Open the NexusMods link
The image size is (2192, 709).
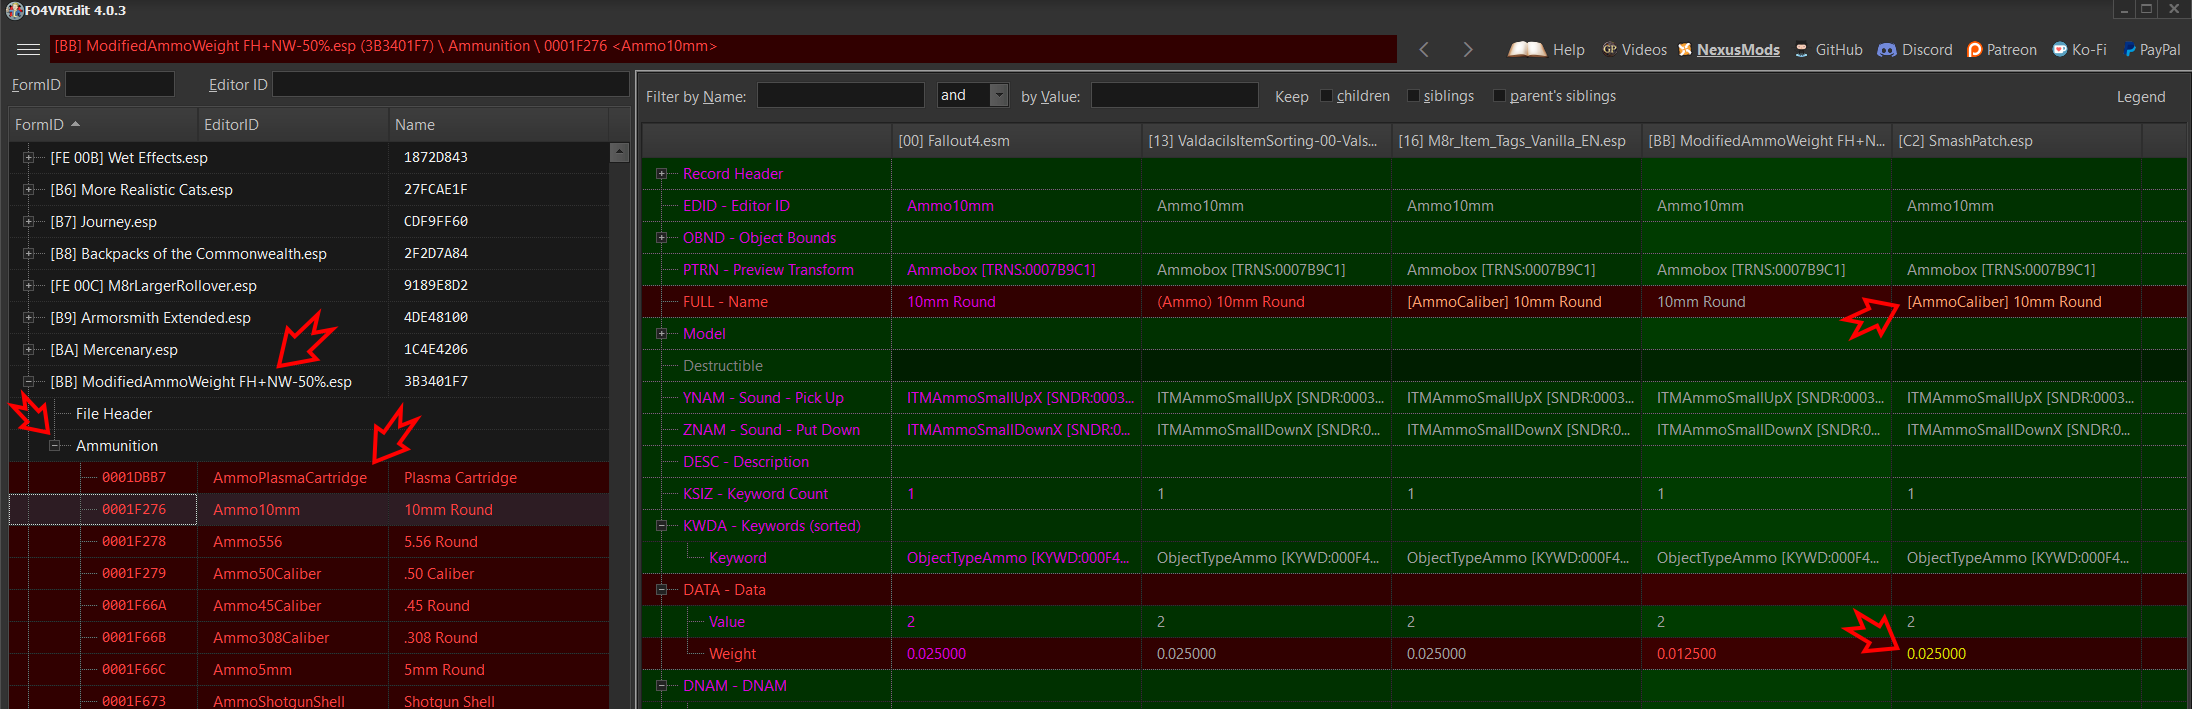[x=1737, y=49]
